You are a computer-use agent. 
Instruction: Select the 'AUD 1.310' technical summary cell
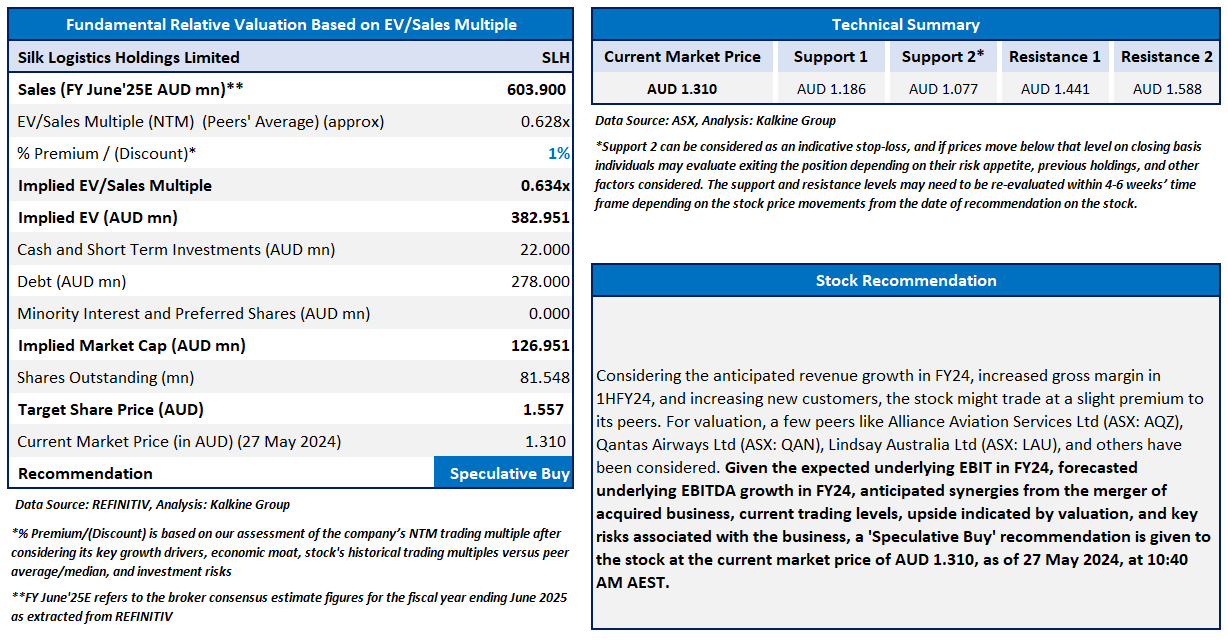click(x=682, y=89)
